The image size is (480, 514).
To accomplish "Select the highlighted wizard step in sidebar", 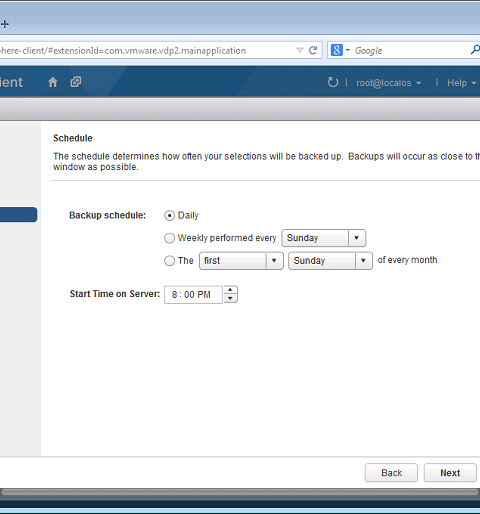I will (18, 215).
